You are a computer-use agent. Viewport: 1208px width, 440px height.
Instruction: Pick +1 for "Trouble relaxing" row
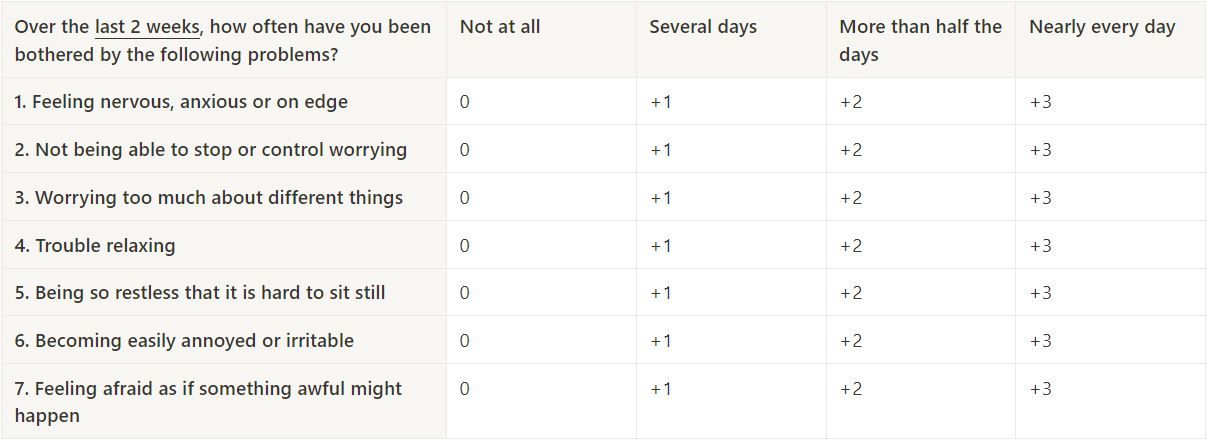click(661, 246)
